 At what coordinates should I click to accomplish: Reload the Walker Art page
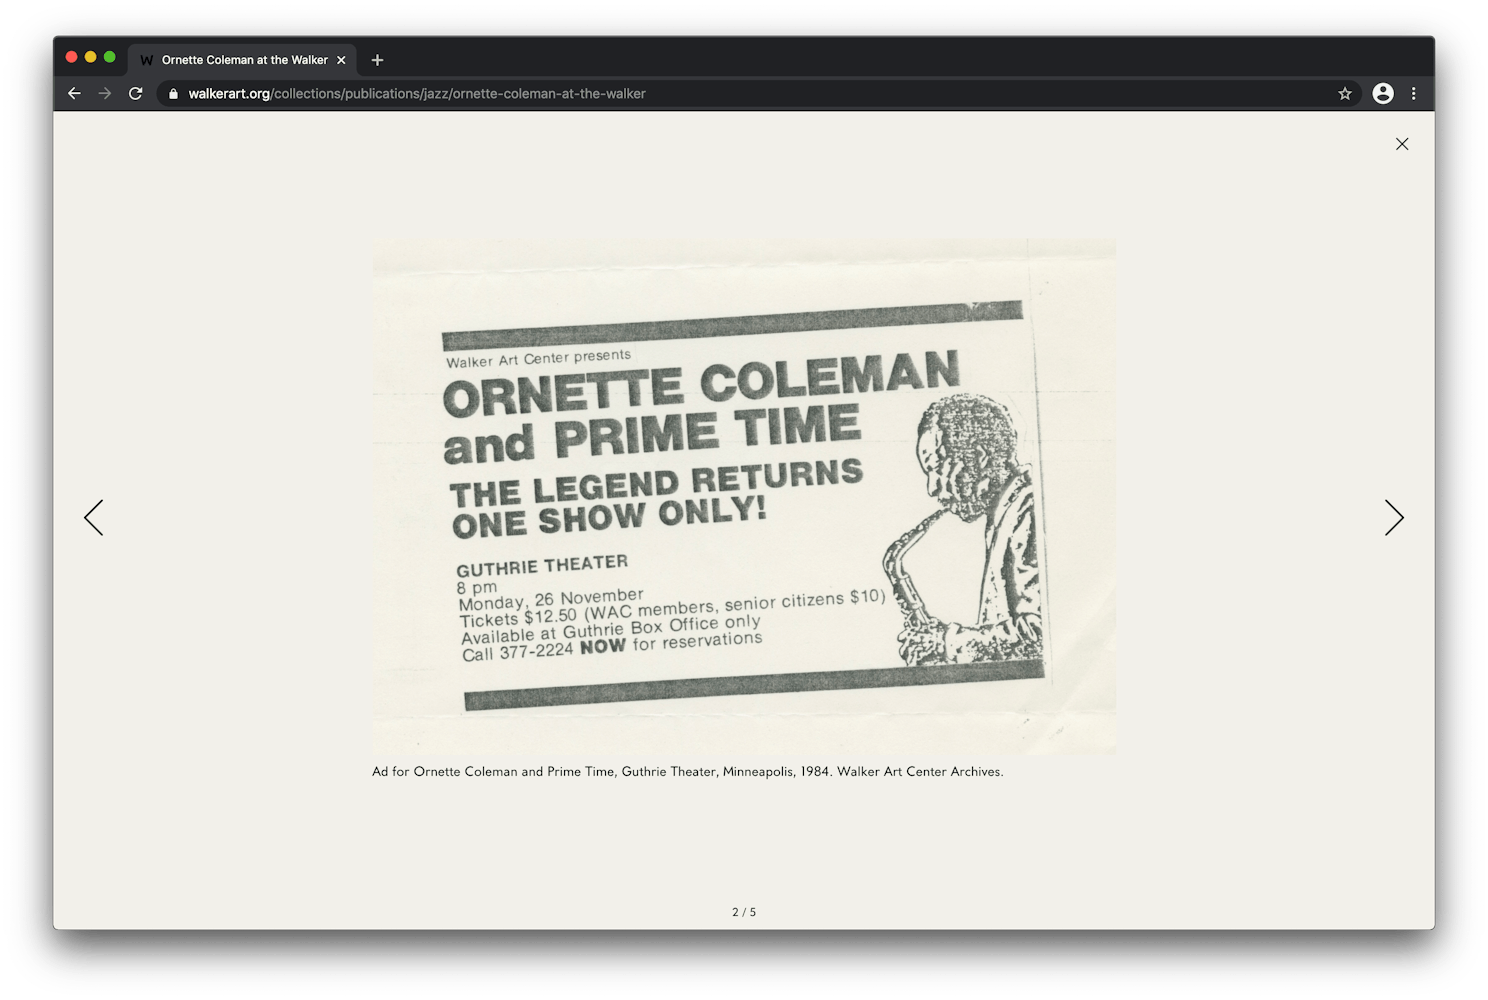(x=136, y=93)
